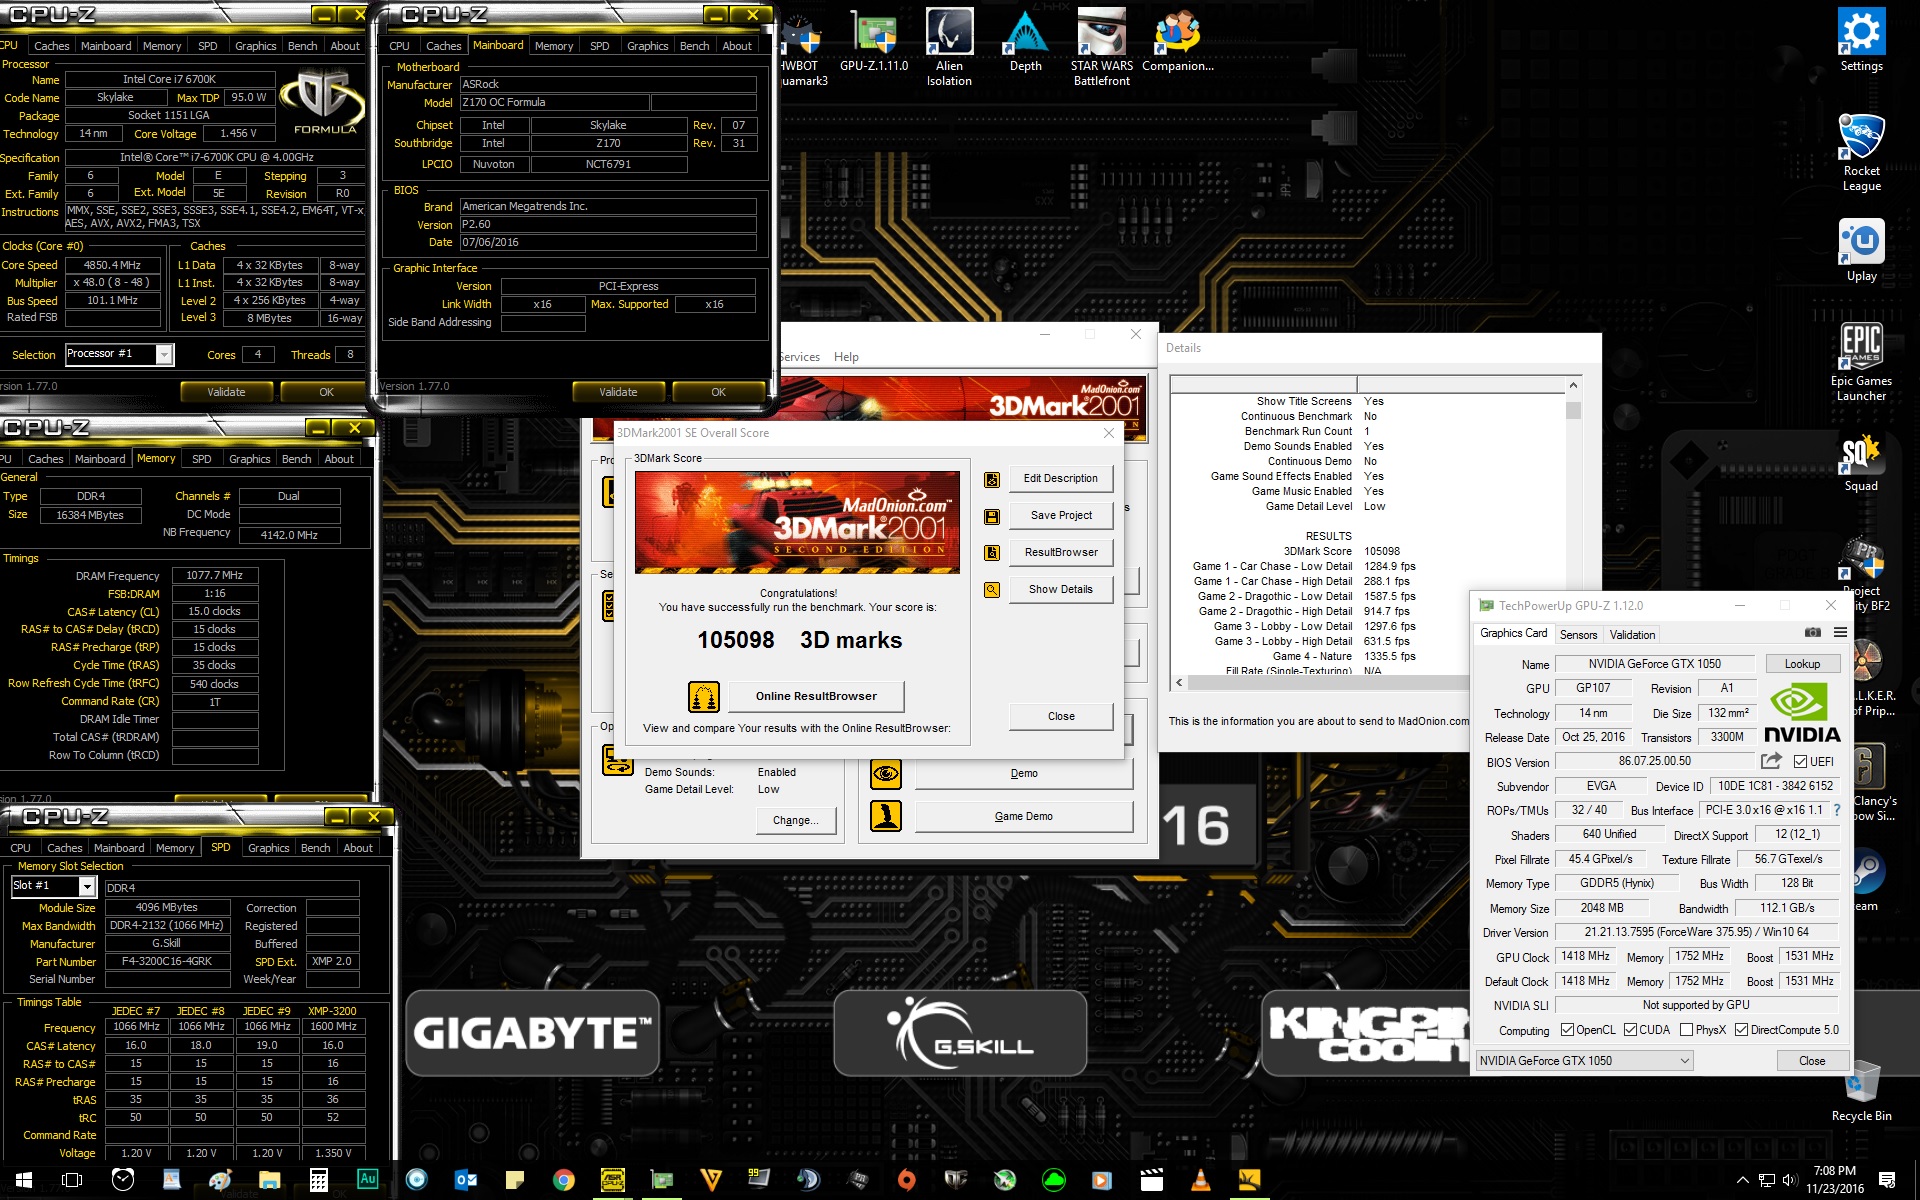Open the Action Center notification icon
Image resolution: width=1920 pixels, height=1200 pixels.
[x=1887, y=1180]
